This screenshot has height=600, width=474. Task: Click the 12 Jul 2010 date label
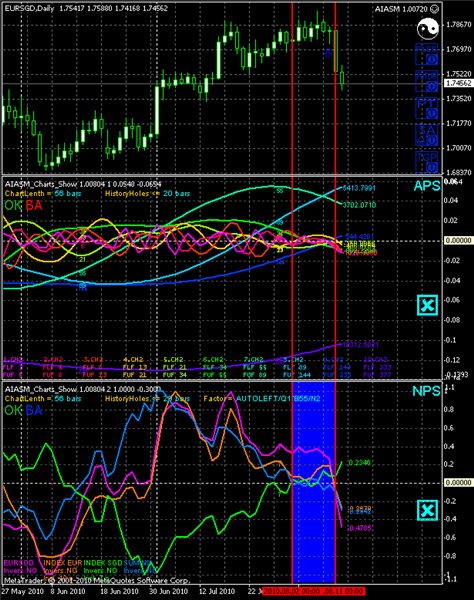click(x=217, y=591)
